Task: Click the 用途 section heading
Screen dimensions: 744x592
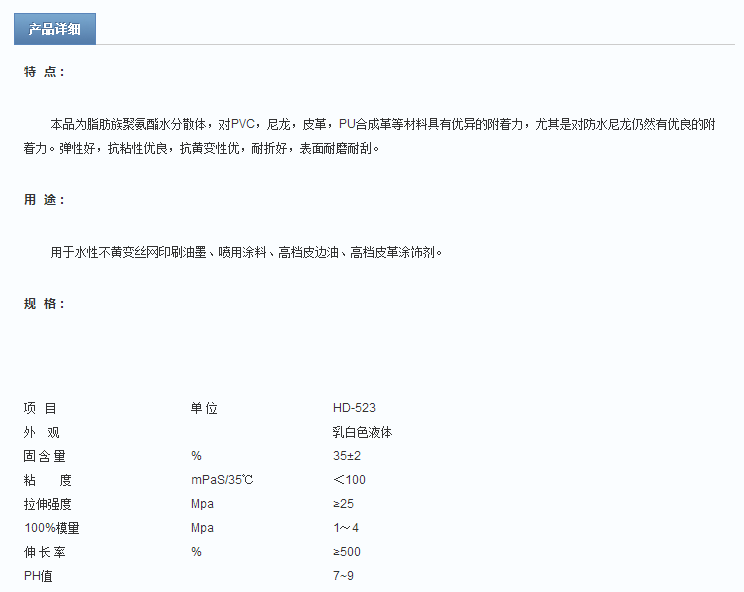Action: point(45,200)
